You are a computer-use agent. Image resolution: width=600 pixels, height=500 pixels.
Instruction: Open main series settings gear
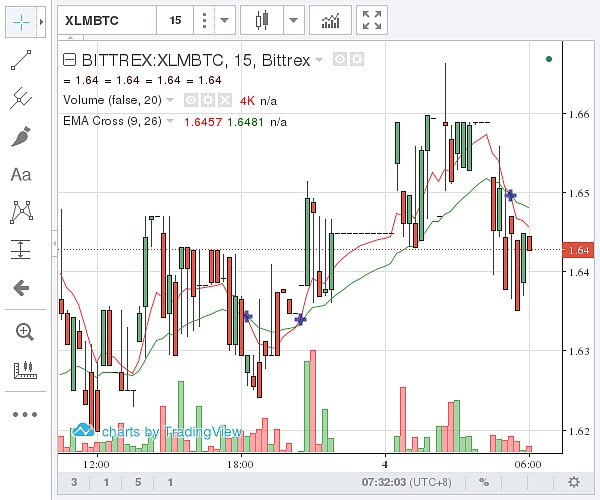pos(357,60)
